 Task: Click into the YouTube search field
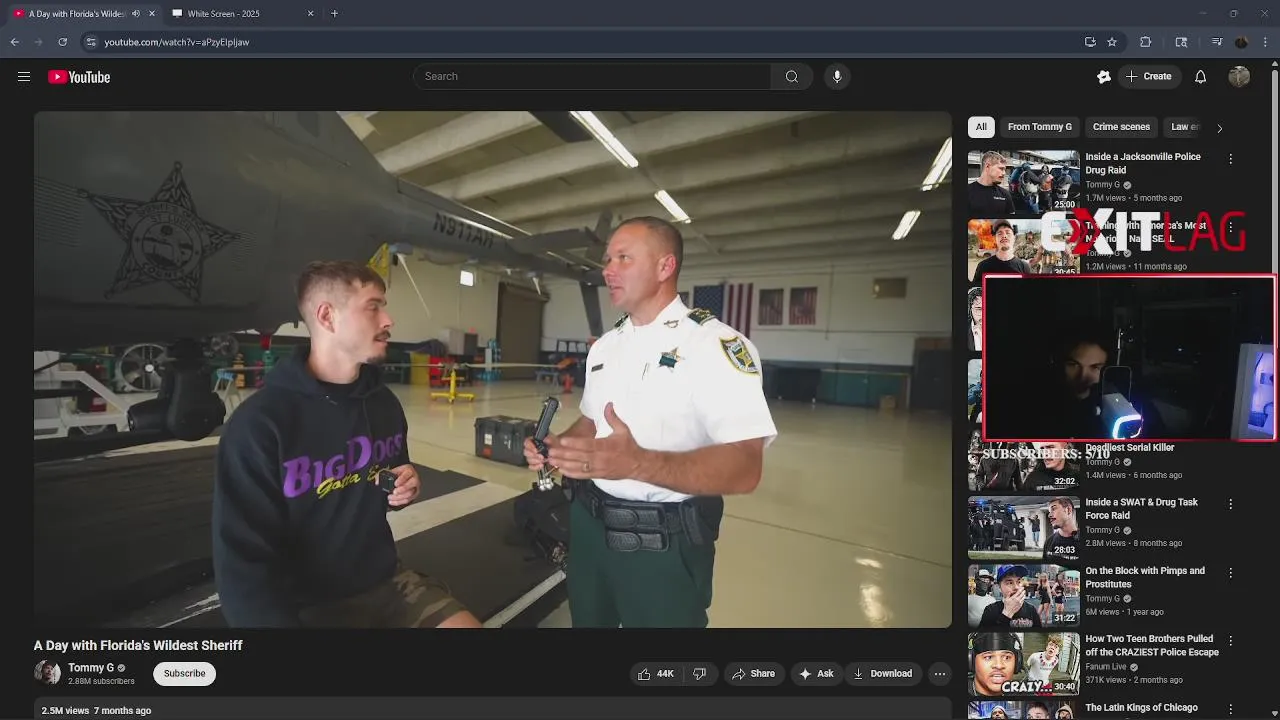[x=592, y=77]
